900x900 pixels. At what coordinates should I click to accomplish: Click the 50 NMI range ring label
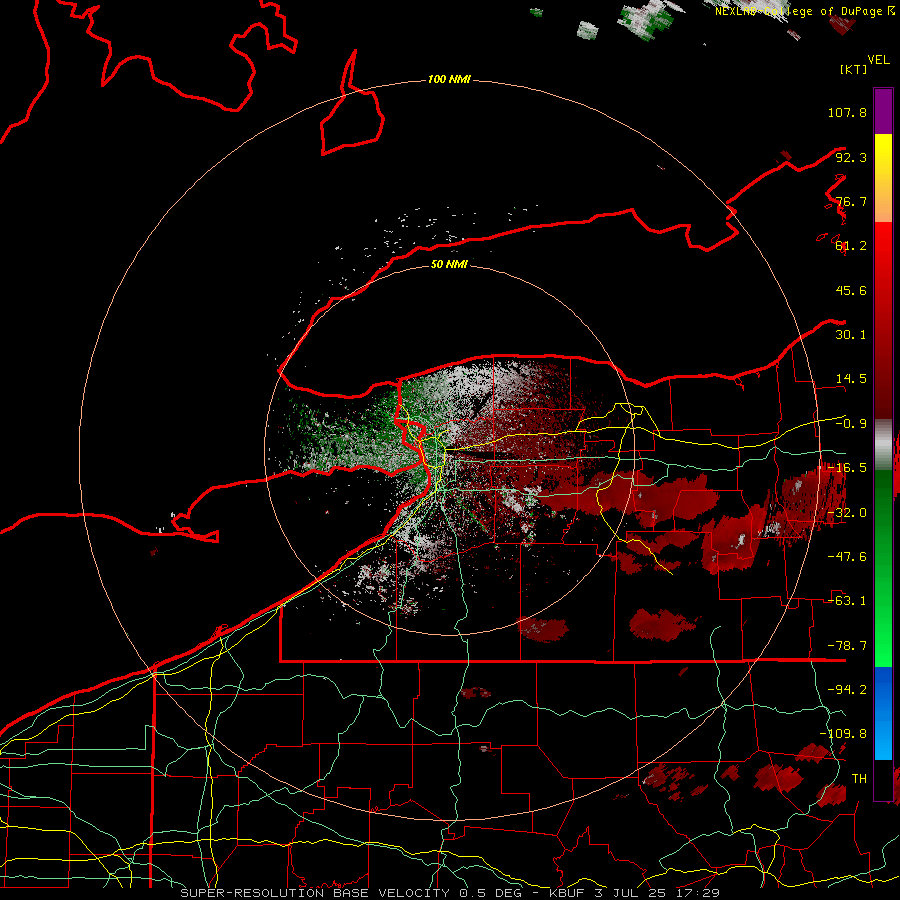pyautogui.click(x=449, y=264)
